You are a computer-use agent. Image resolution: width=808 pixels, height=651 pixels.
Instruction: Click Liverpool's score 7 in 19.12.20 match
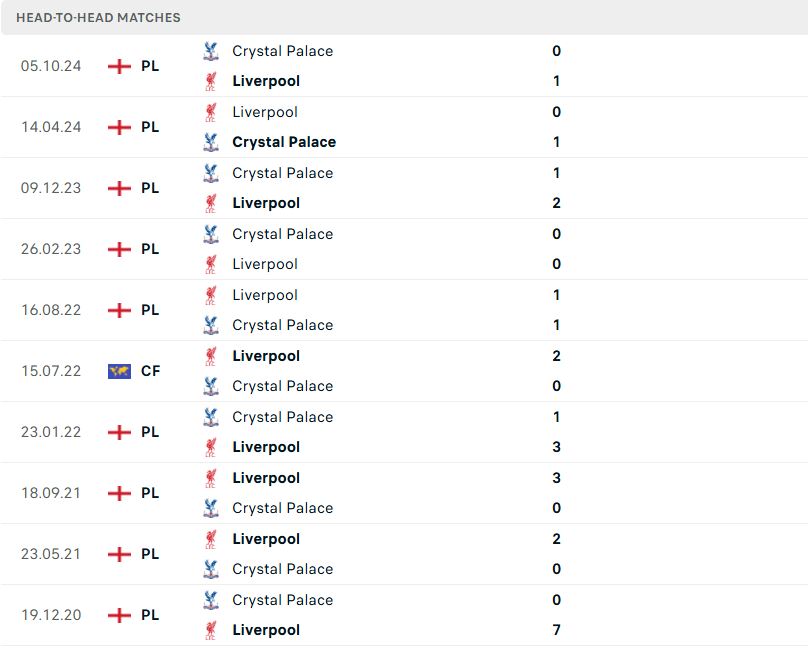[557, 630]
